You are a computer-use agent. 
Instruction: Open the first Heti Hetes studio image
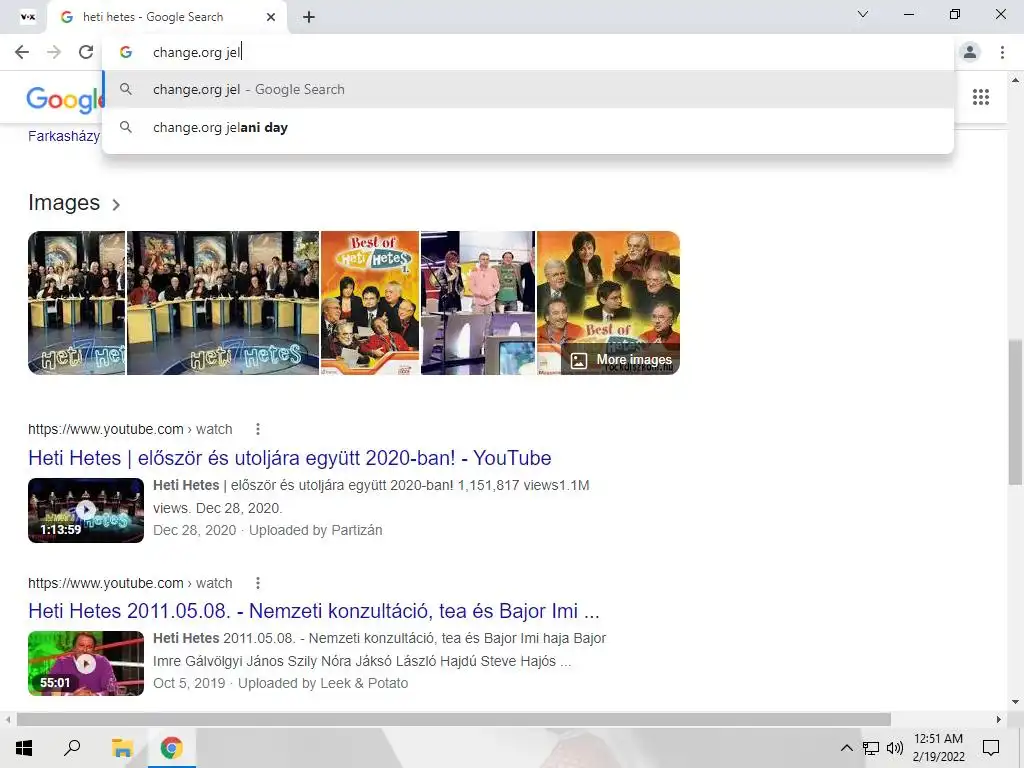point(76,302)
